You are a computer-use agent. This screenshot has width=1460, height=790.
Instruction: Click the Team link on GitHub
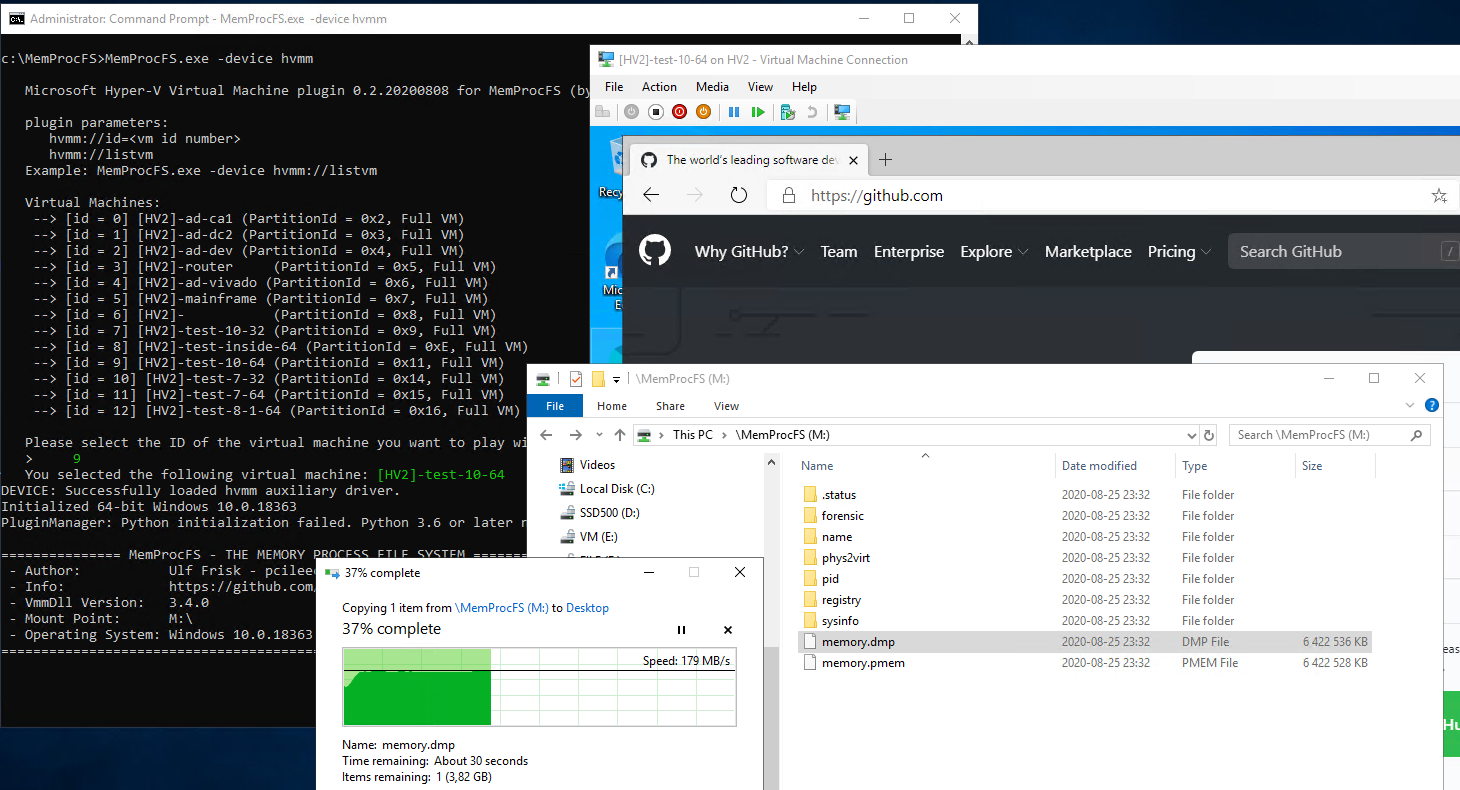click(x=839, y=252)
